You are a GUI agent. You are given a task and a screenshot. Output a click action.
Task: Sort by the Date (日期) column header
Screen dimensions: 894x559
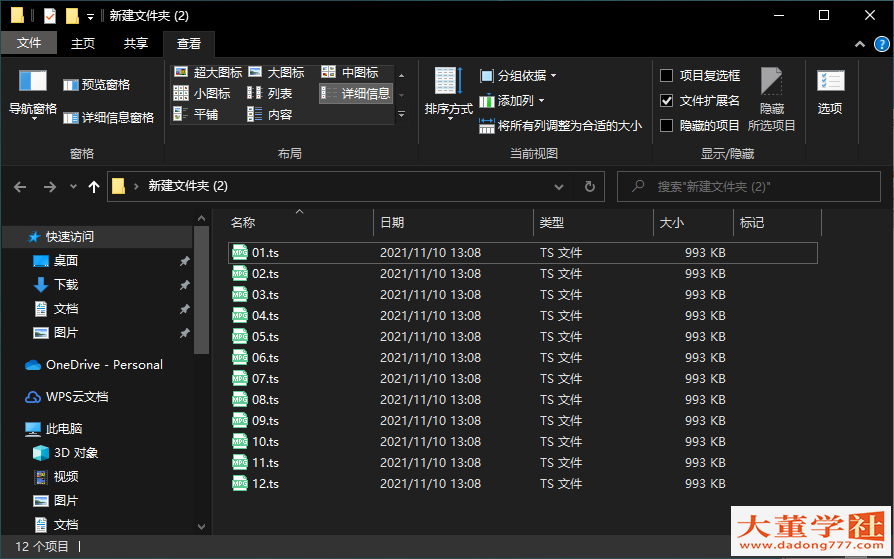[x=453, y=222]
